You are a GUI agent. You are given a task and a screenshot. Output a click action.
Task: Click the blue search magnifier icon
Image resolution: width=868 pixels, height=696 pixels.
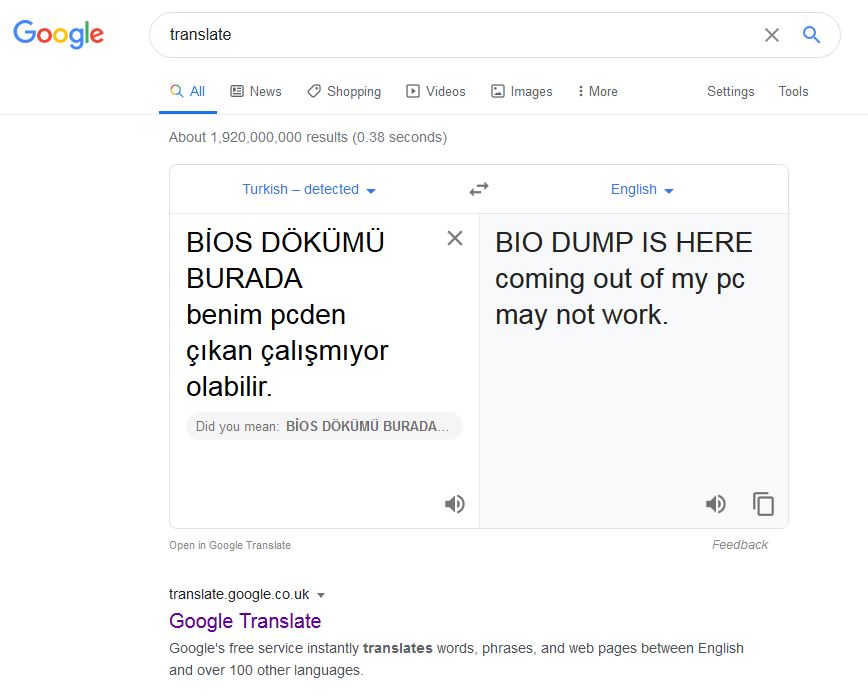click(811, 35)
